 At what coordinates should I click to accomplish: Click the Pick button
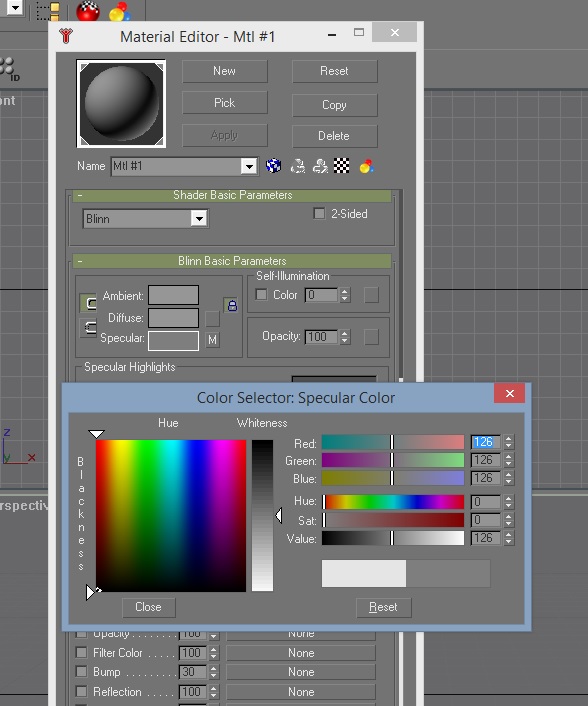[225, 103]
